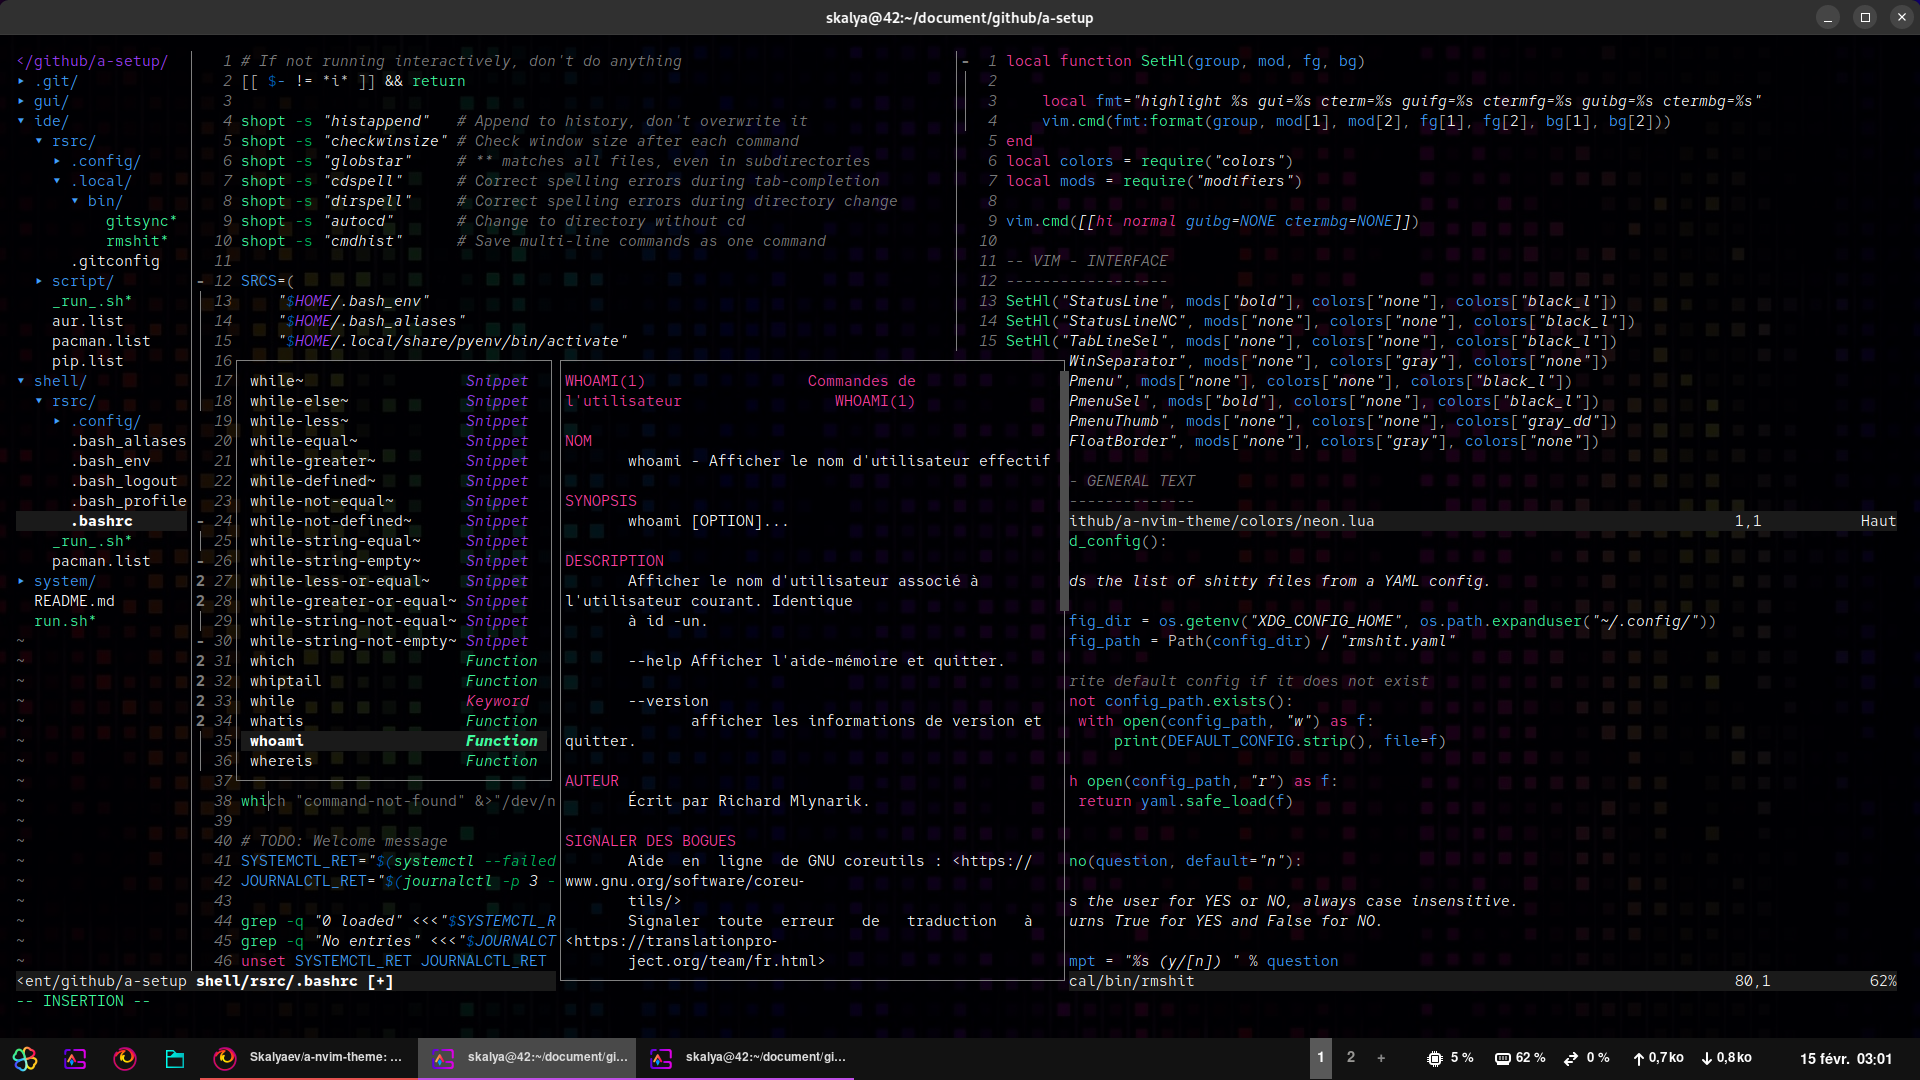Open the file manager folder icon
Image resolution: width=1920 pixels, height=1080 pixels.
tap(175, 1058)
